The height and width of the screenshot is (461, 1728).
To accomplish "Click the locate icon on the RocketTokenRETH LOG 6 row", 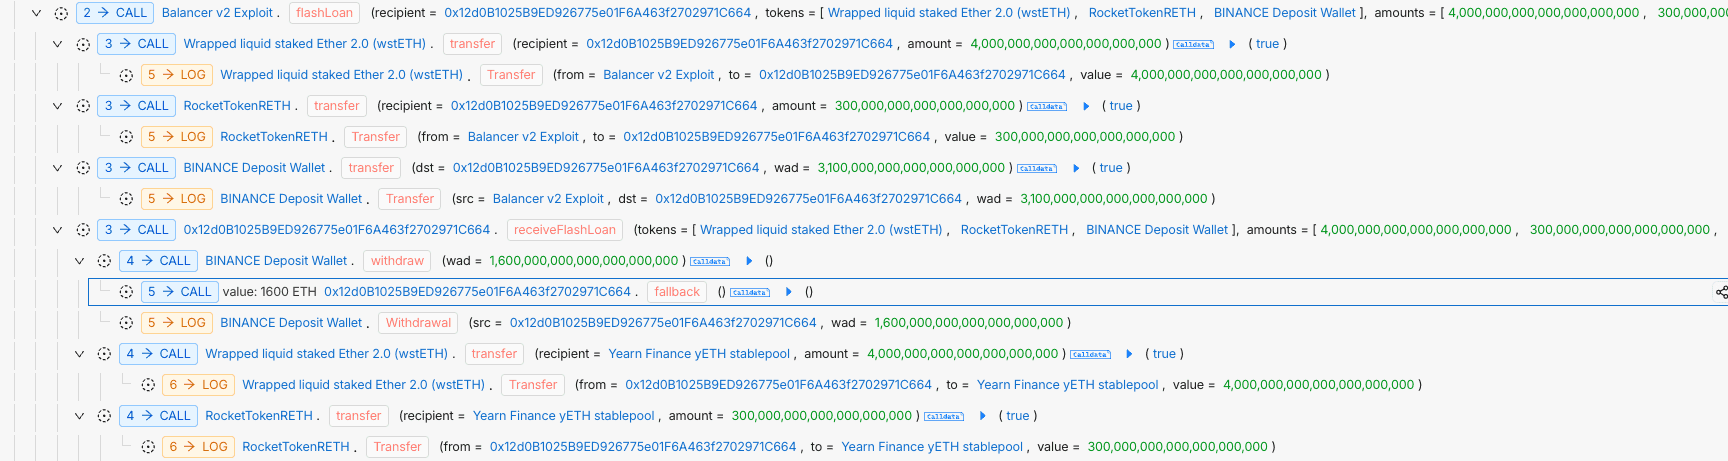I will click(148, 447).
